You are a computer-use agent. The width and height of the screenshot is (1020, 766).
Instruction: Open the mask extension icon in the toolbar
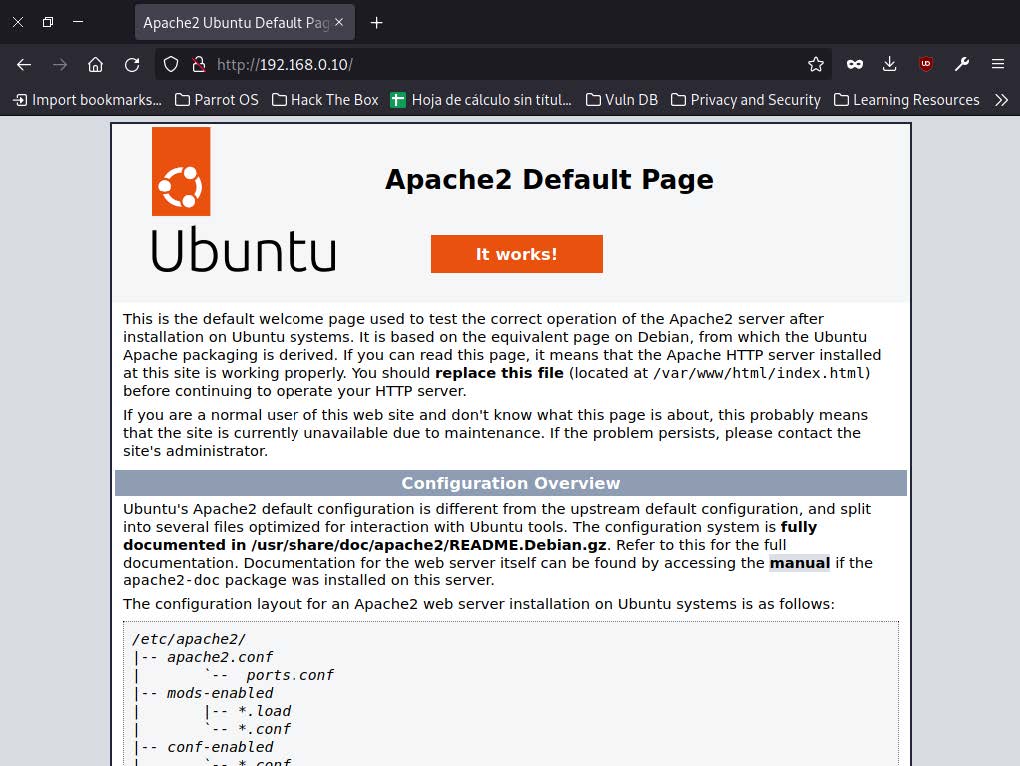pyautogui.click(x=855, y=64)
